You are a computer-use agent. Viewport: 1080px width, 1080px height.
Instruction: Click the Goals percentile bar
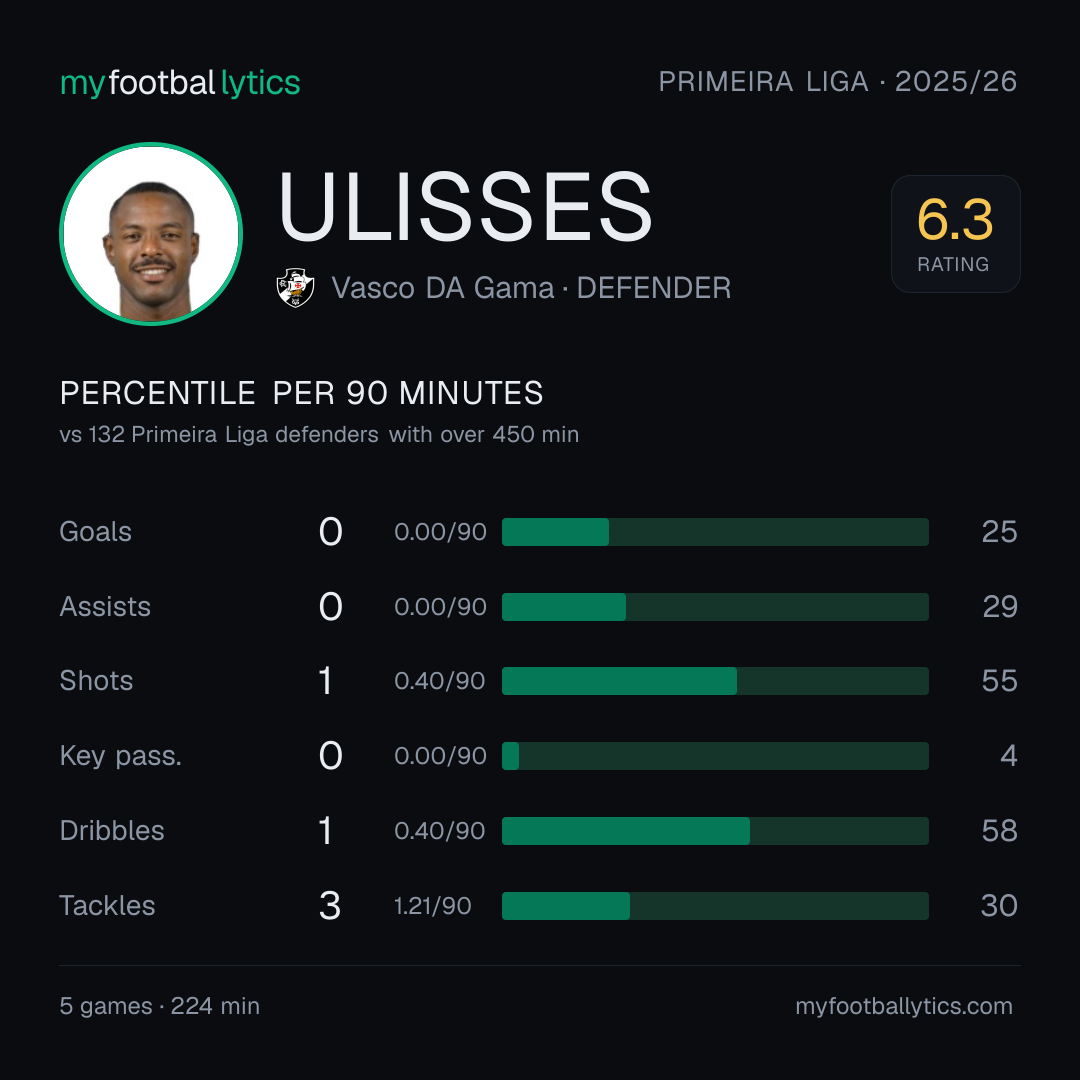715,532
